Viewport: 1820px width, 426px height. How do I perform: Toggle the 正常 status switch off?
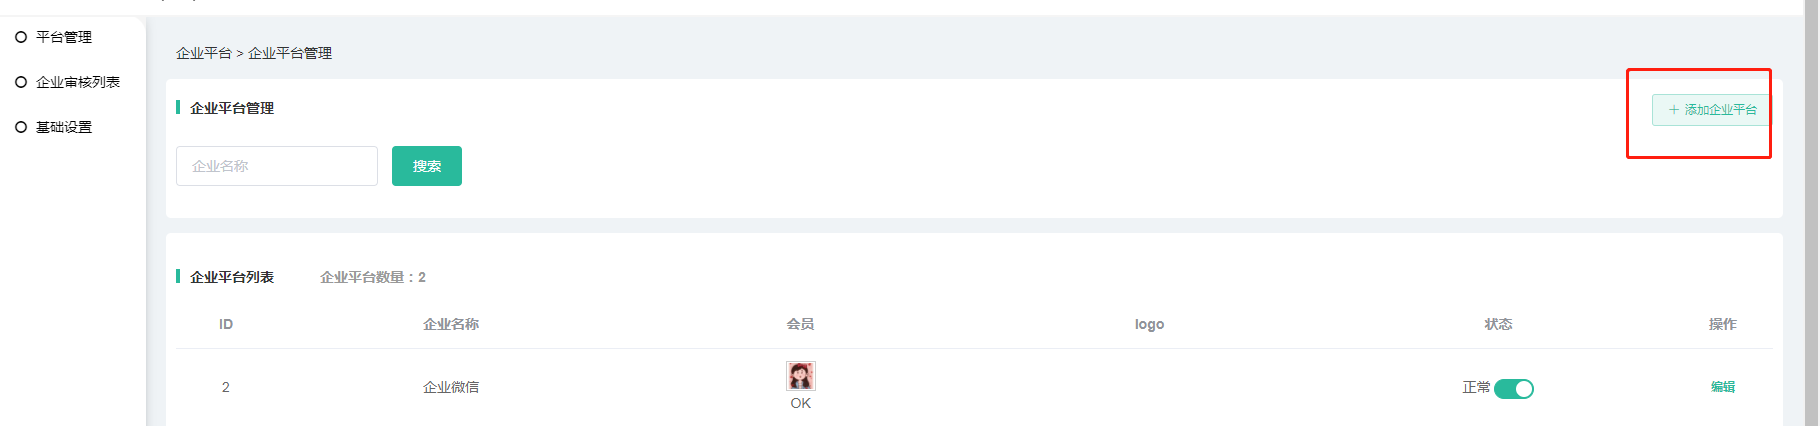(1514, 389)
